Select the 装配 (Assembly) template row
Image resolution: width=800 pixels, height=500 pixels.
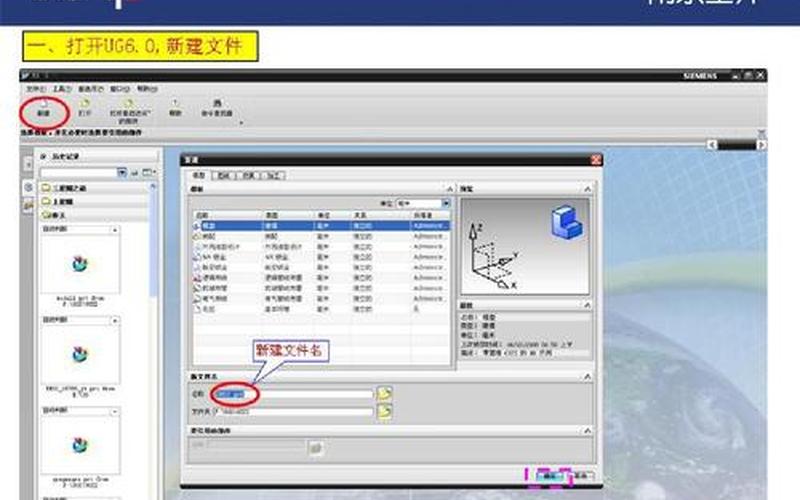321,236
